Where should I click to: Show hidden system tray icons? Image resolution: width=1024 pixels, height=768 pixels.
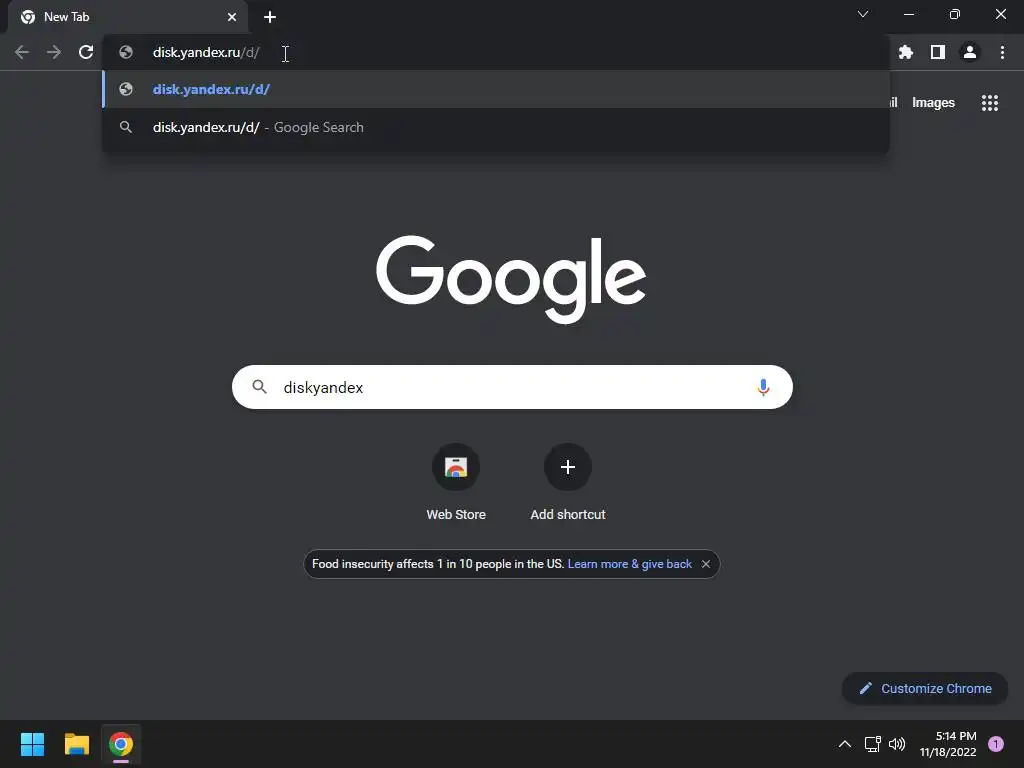(x=844, y=744)
